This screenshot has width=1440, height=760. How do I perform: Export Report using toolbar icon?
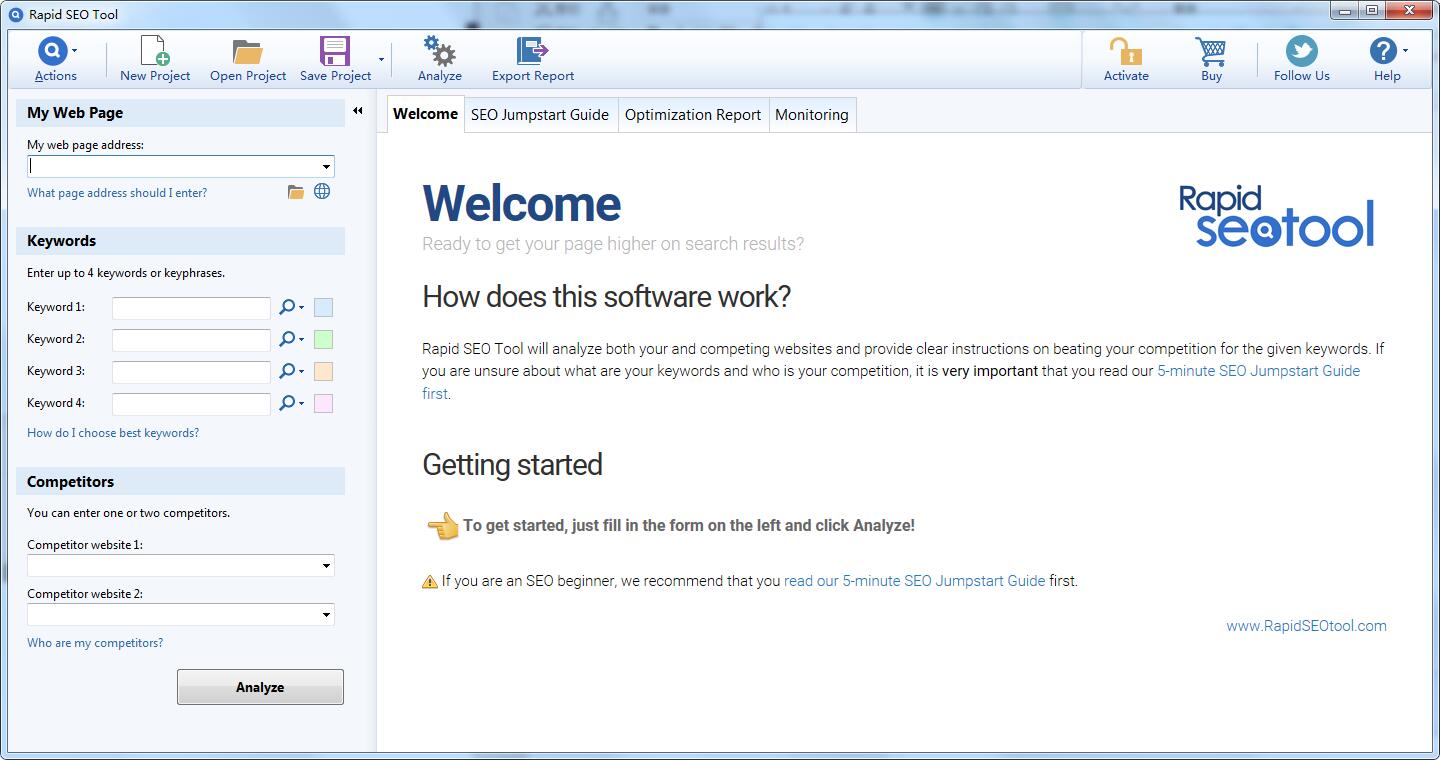[532, 57]
